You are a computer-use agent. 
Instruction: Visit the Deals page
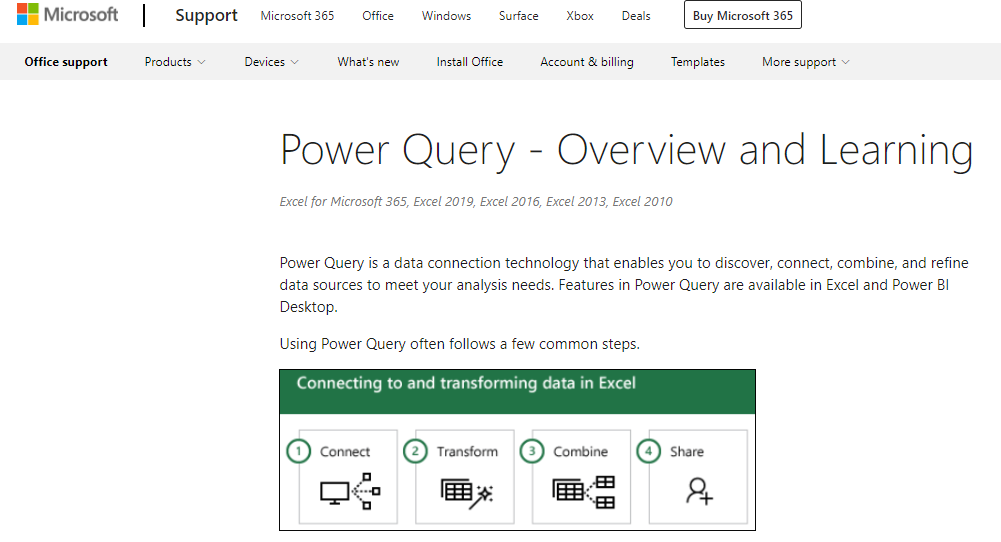point(636,15)
